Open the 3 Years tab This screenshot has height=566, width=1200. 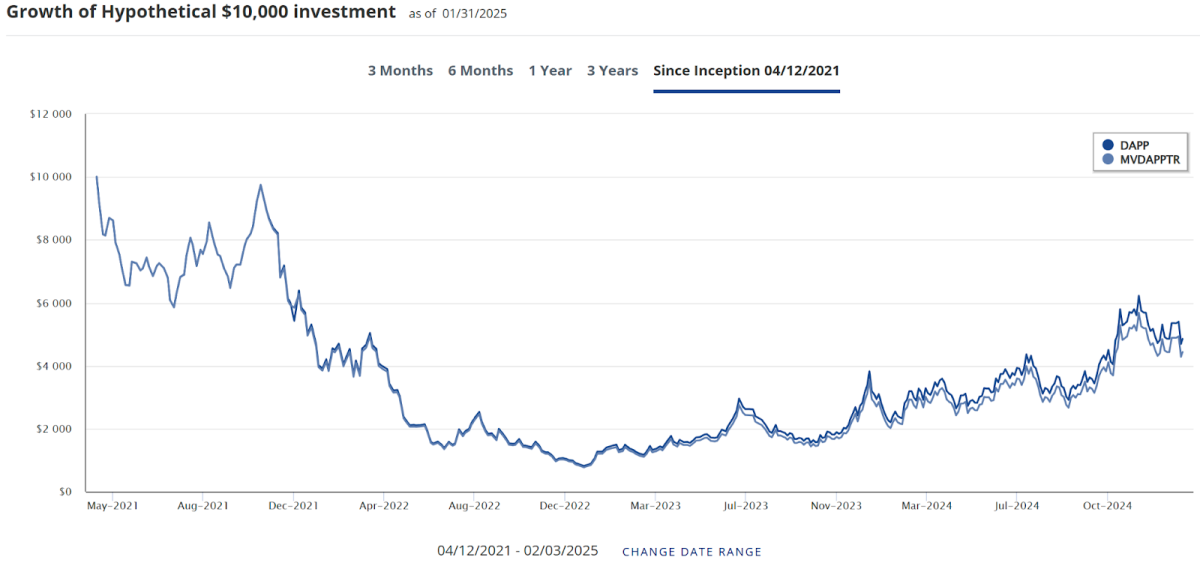tap(612, 71)
